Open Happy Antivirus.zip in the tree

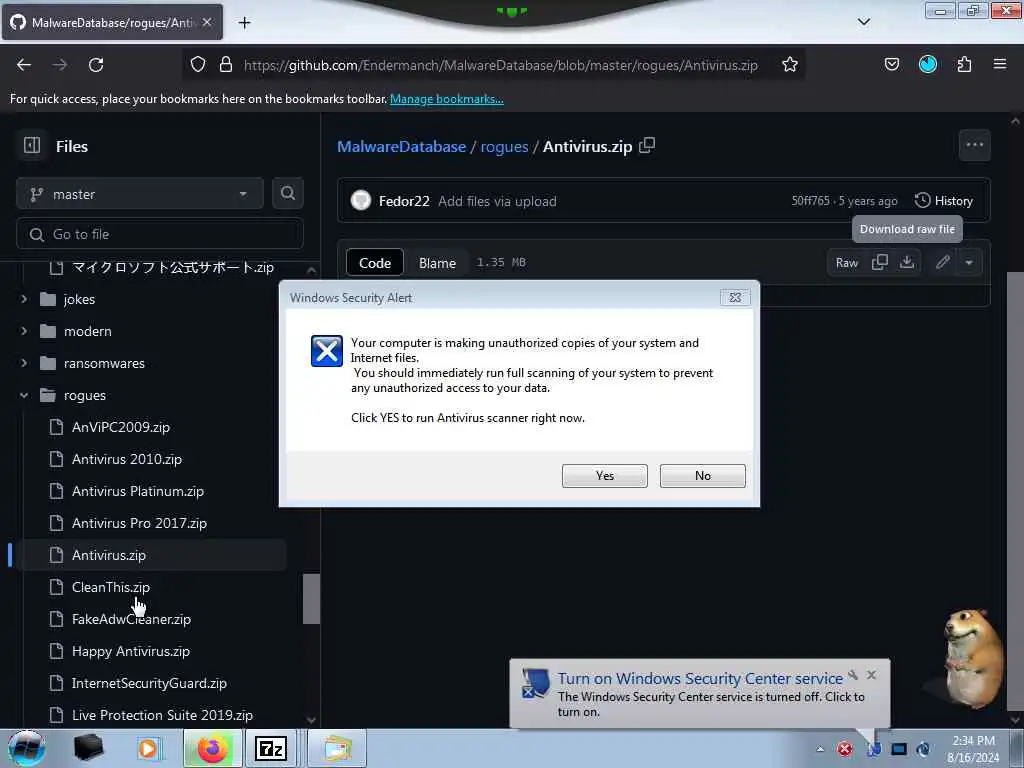click(131, 651)
